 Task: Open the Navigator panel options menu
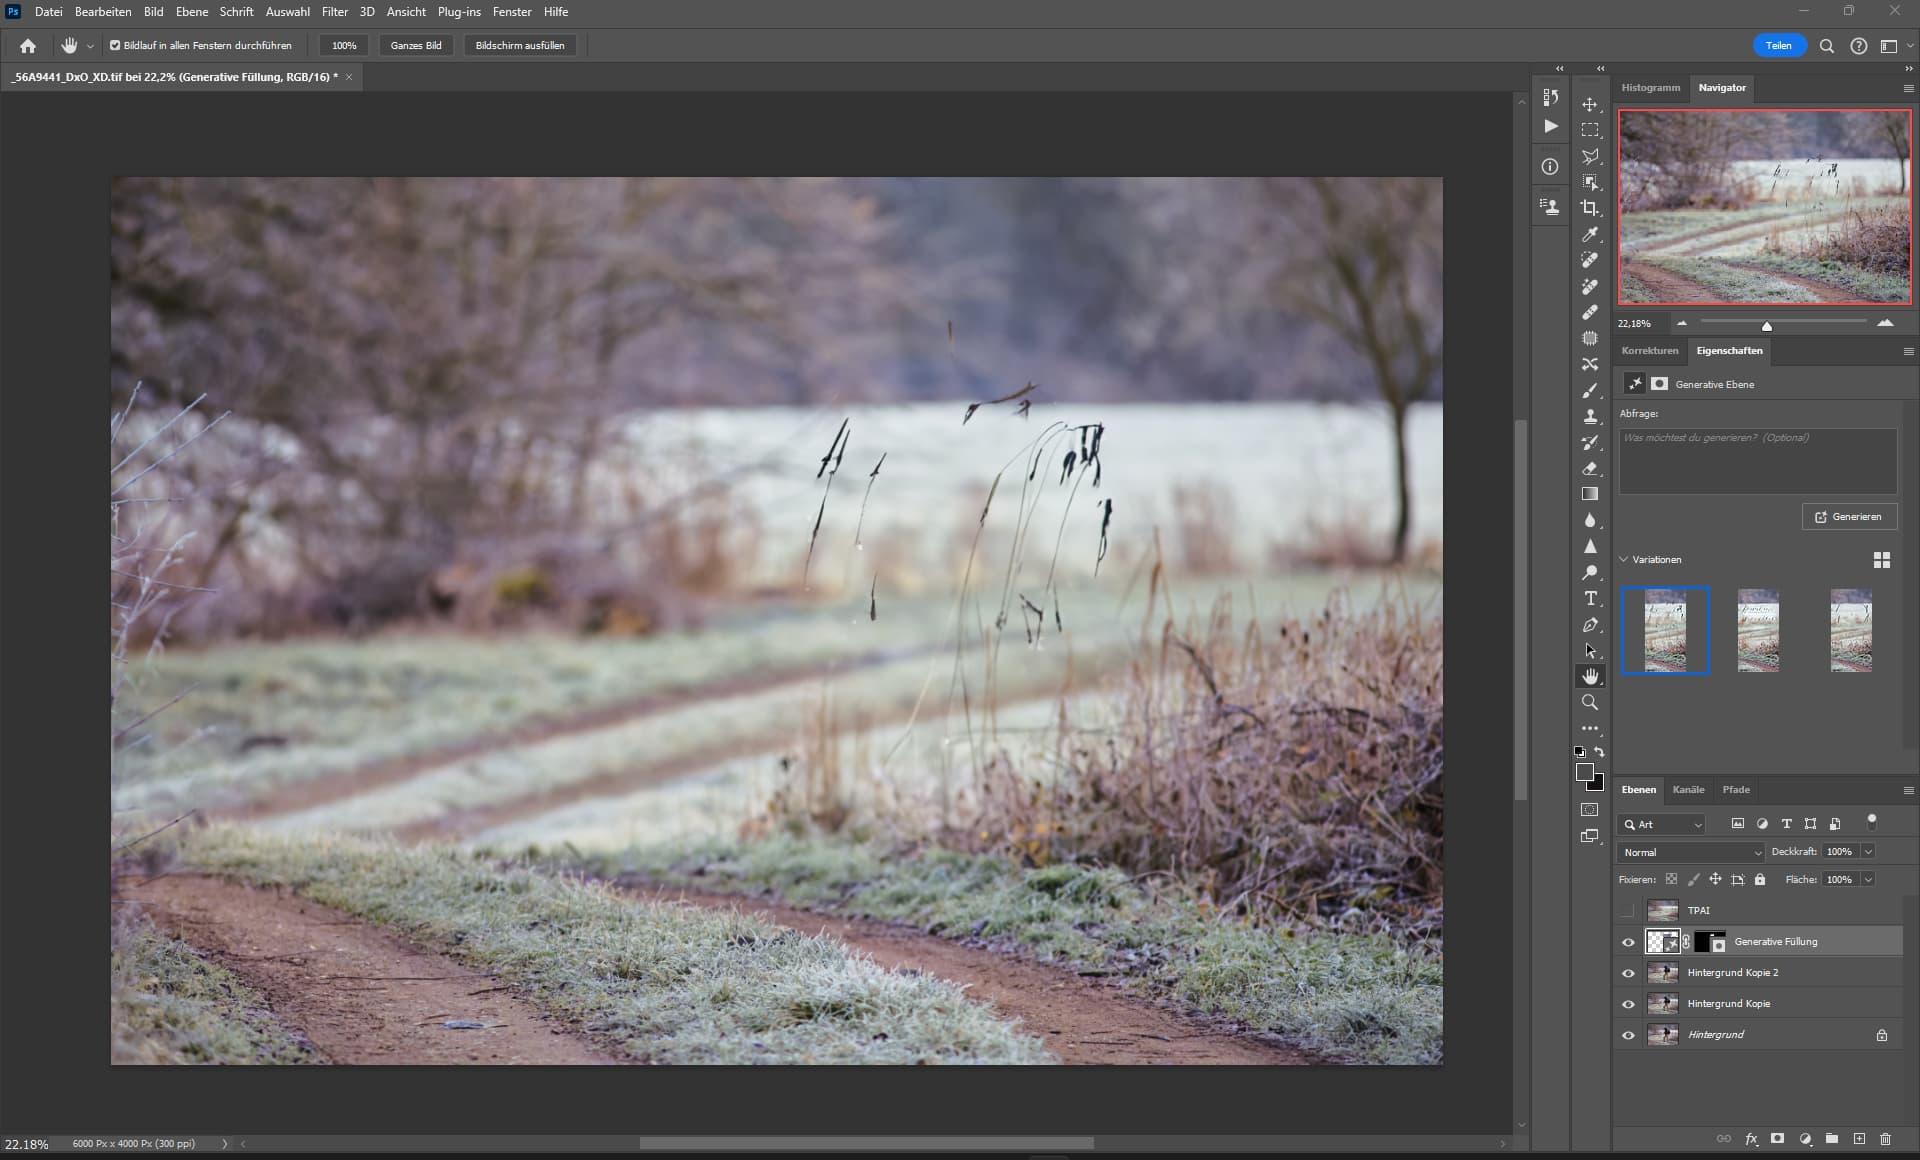point(1908,88)
